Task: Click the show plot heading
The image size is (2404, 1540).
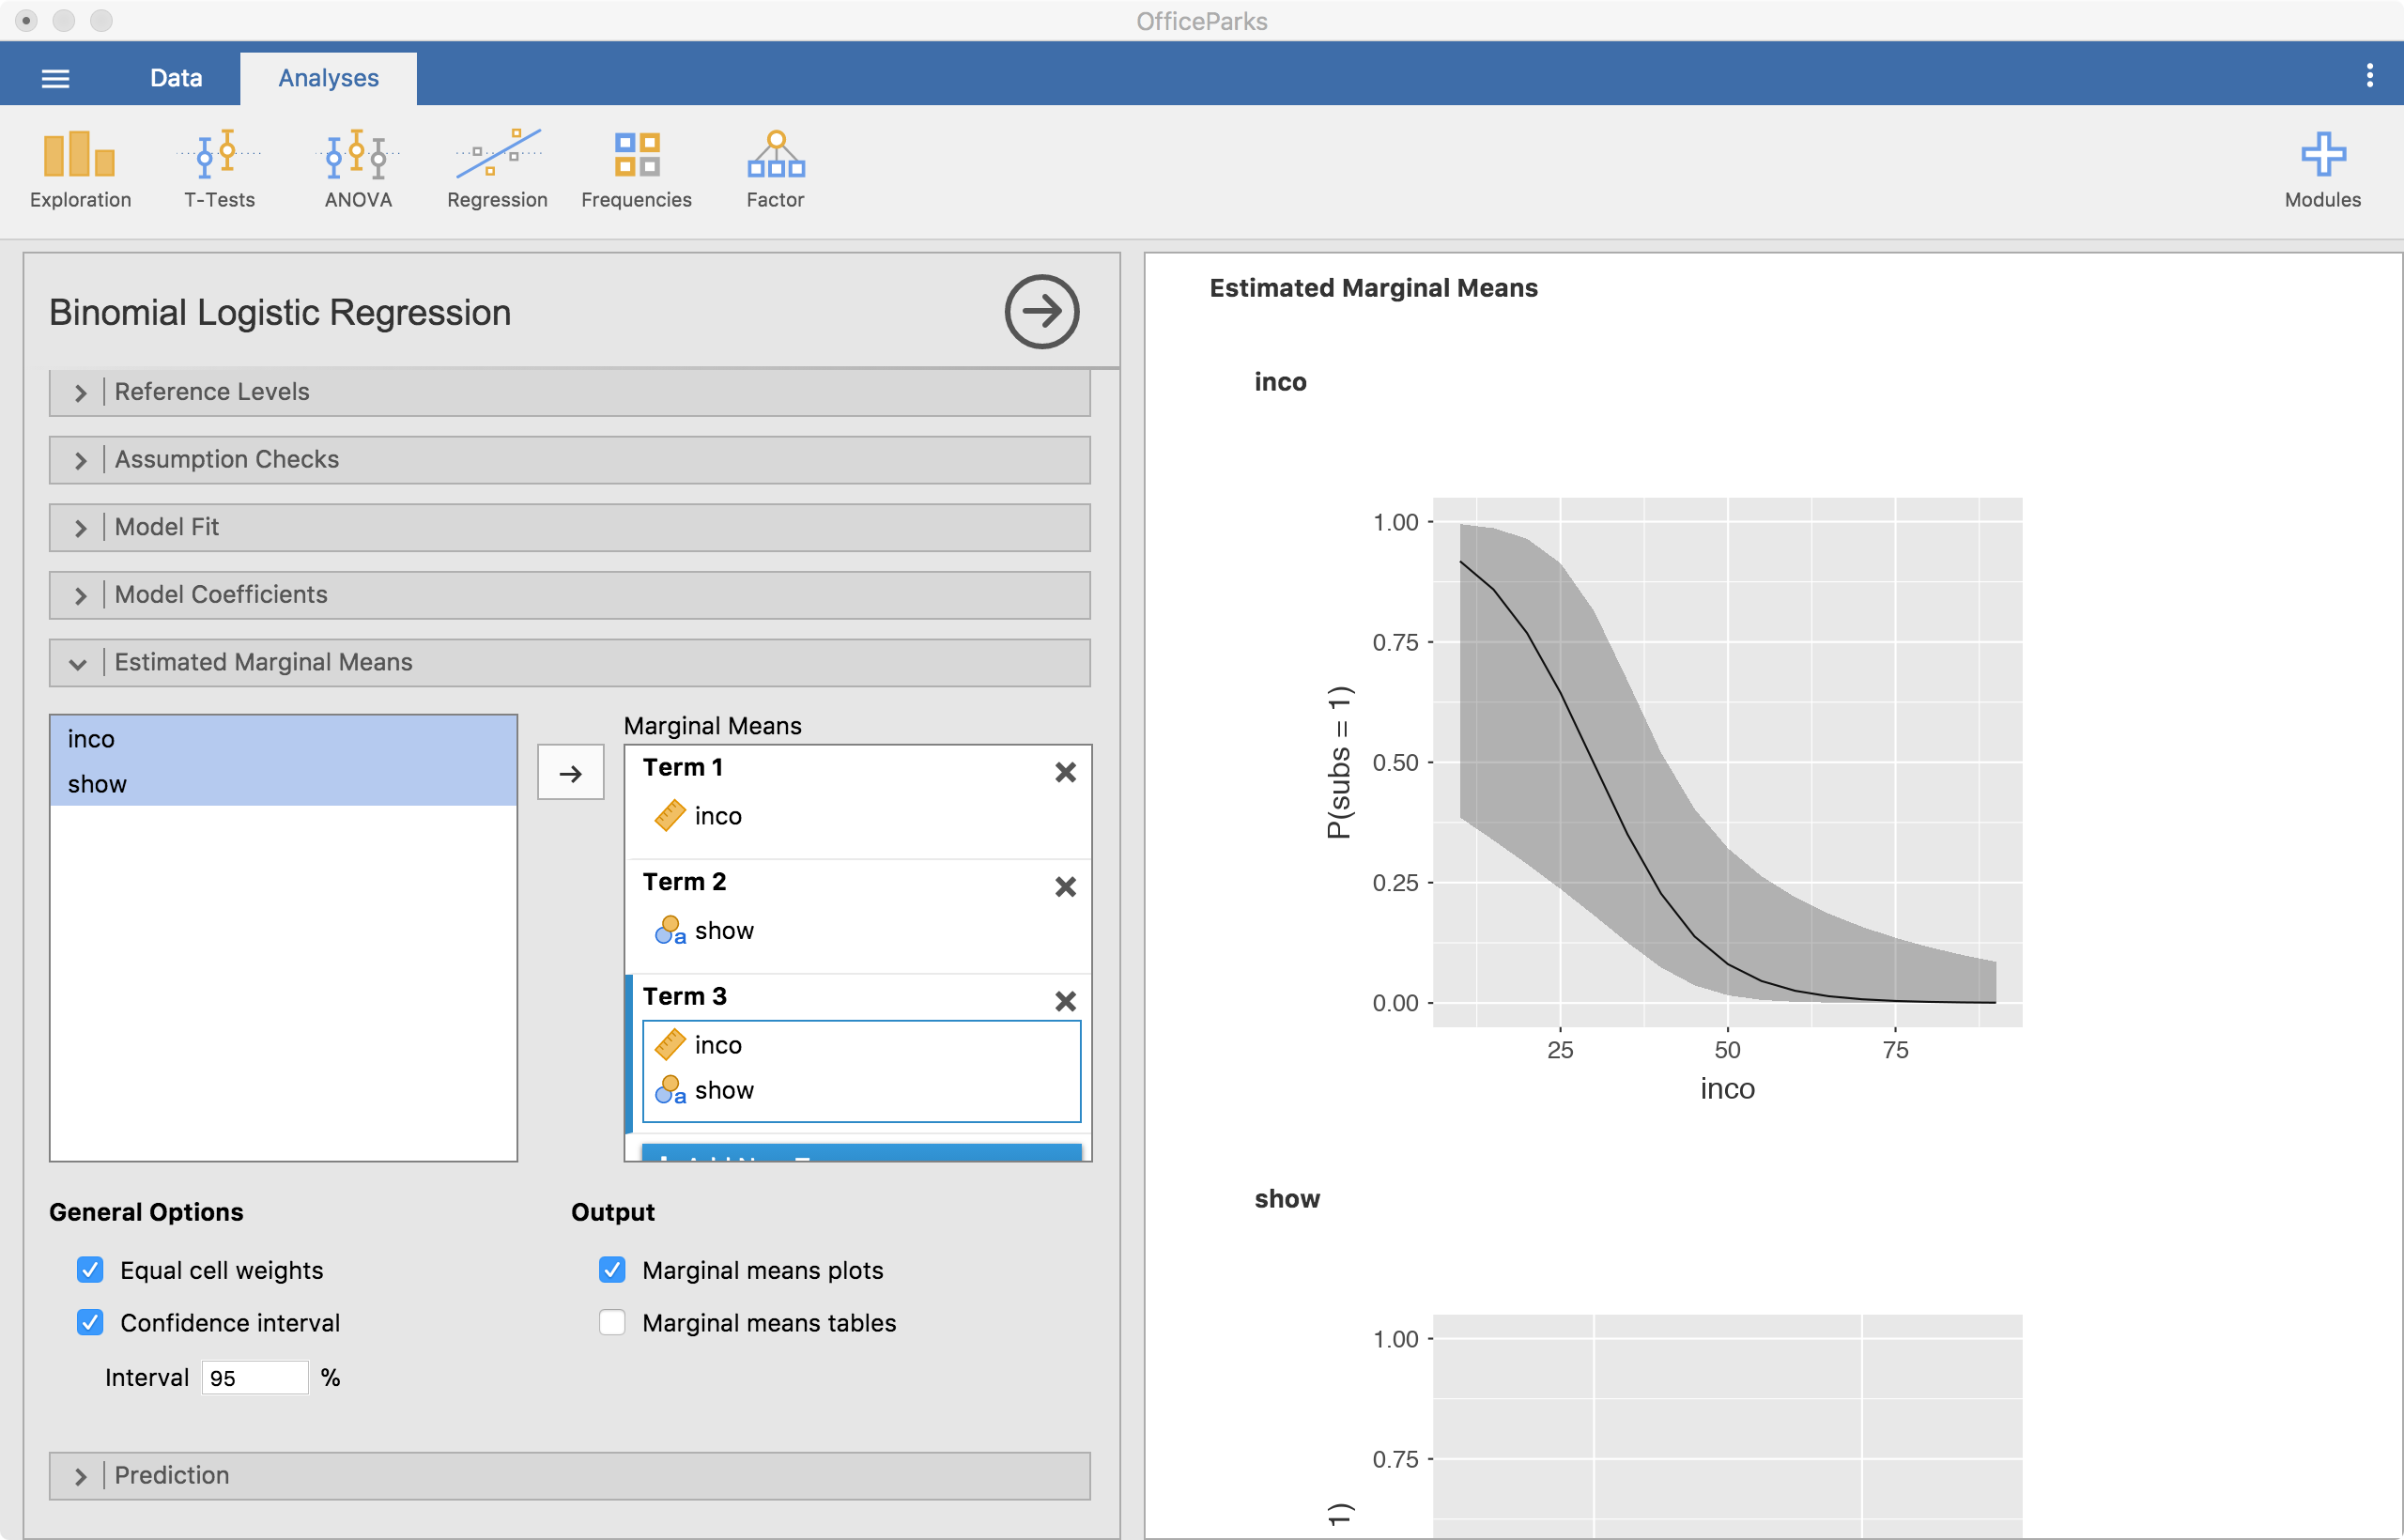Action: pos(1287,1199)
